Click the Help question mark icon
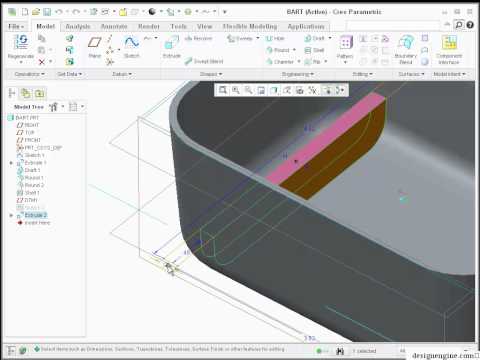Viewport: 480px width, 360px height. (470, 25)
